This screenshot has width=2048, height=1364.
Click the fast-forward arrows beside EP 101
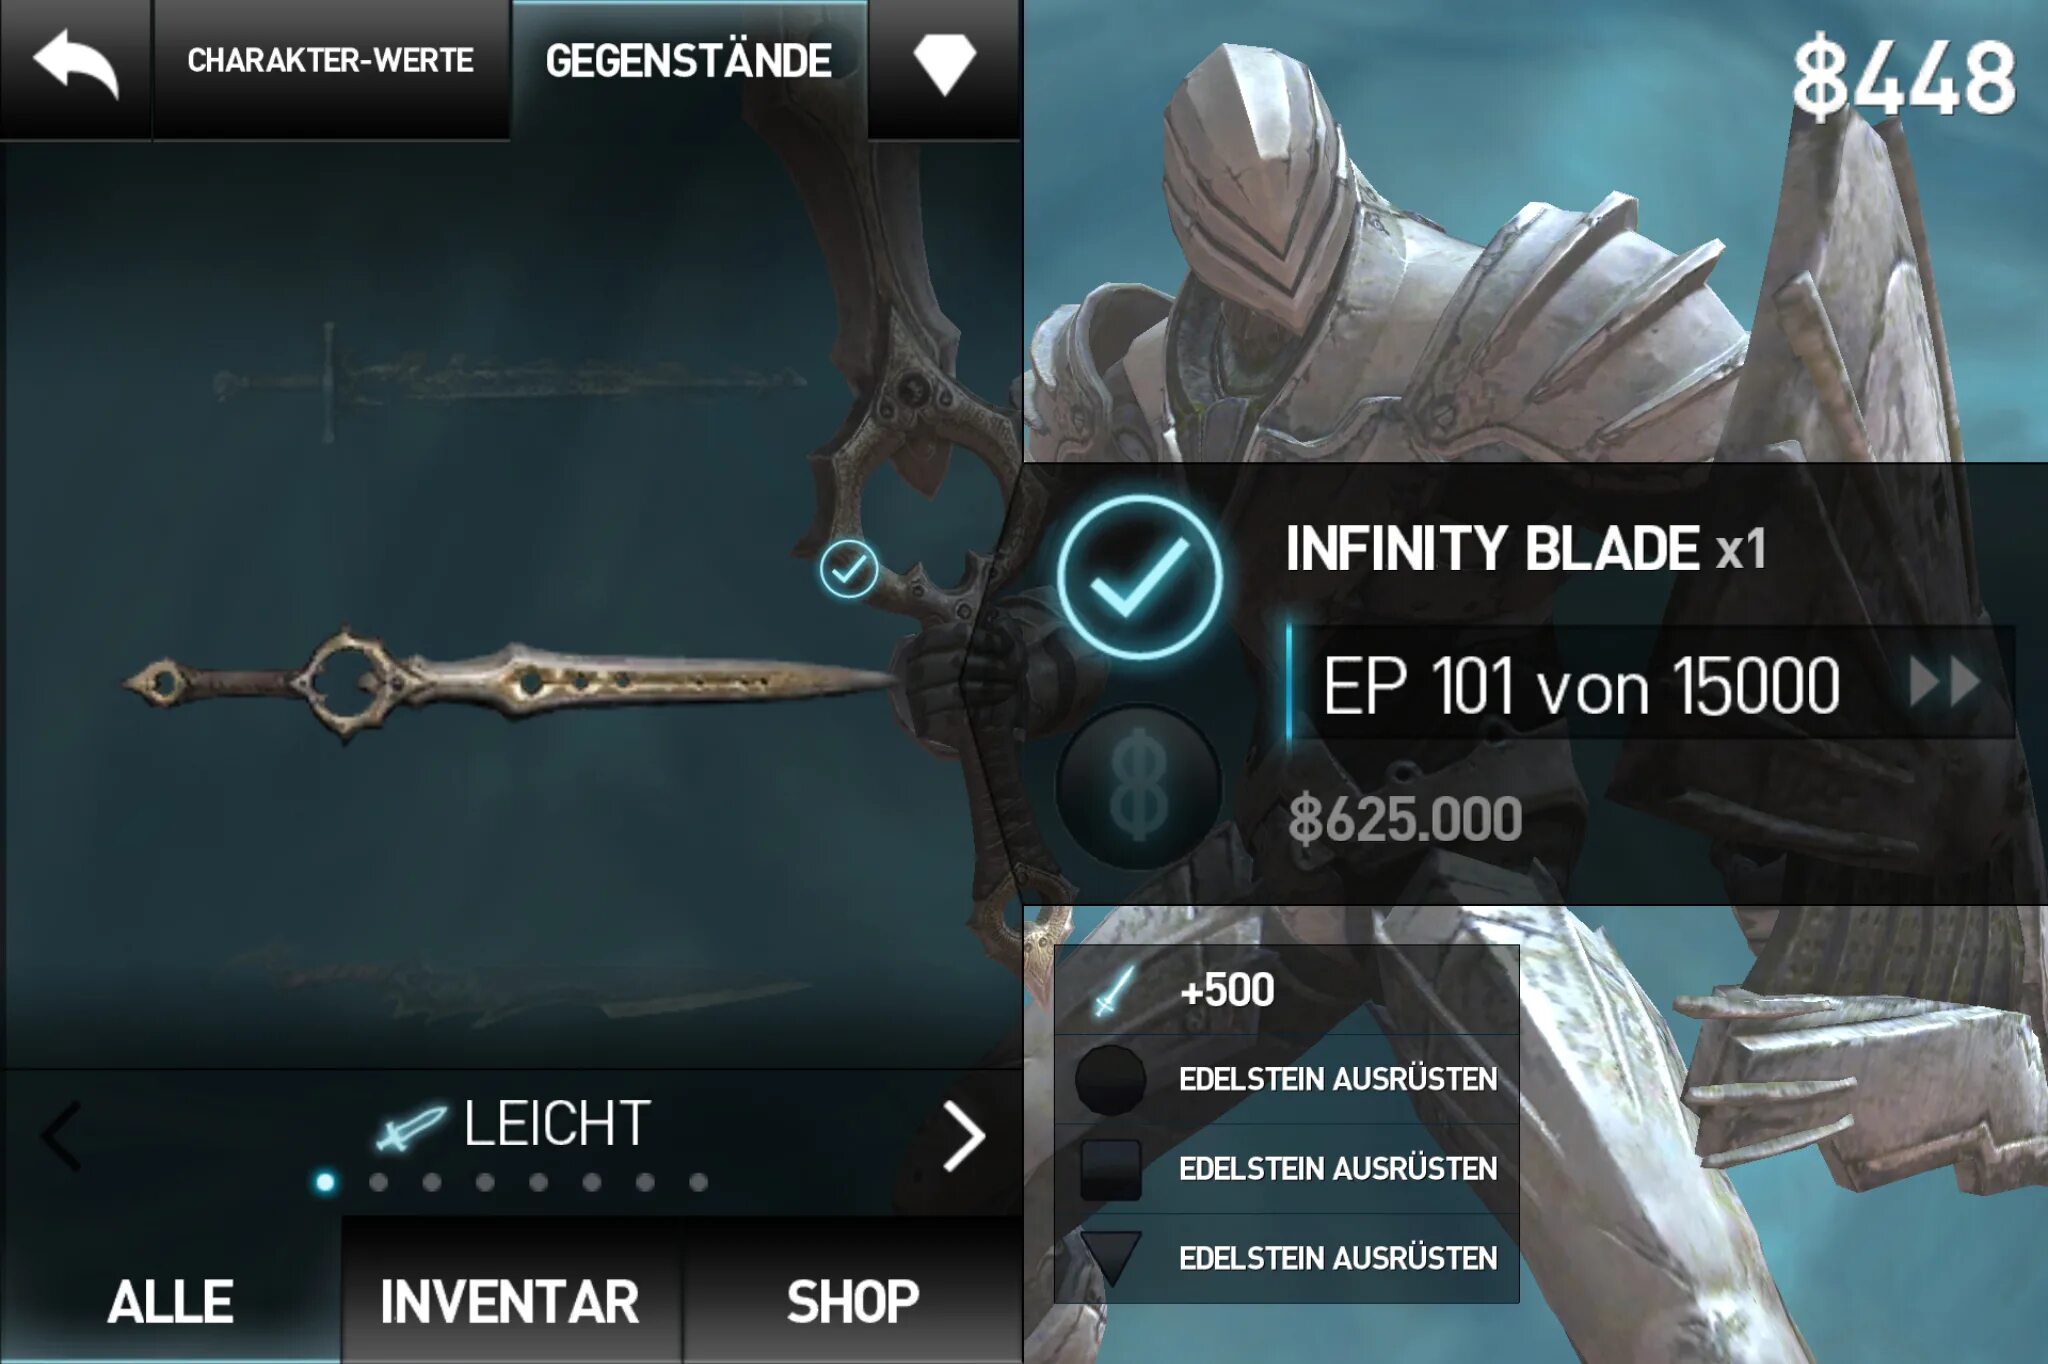[x=1944, y=683]
